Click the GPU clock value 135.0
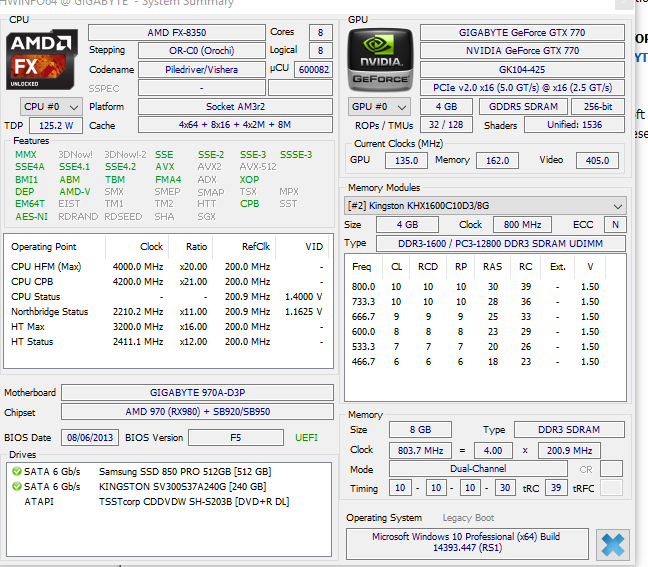 pyautogui.click(x=406, y=161)
